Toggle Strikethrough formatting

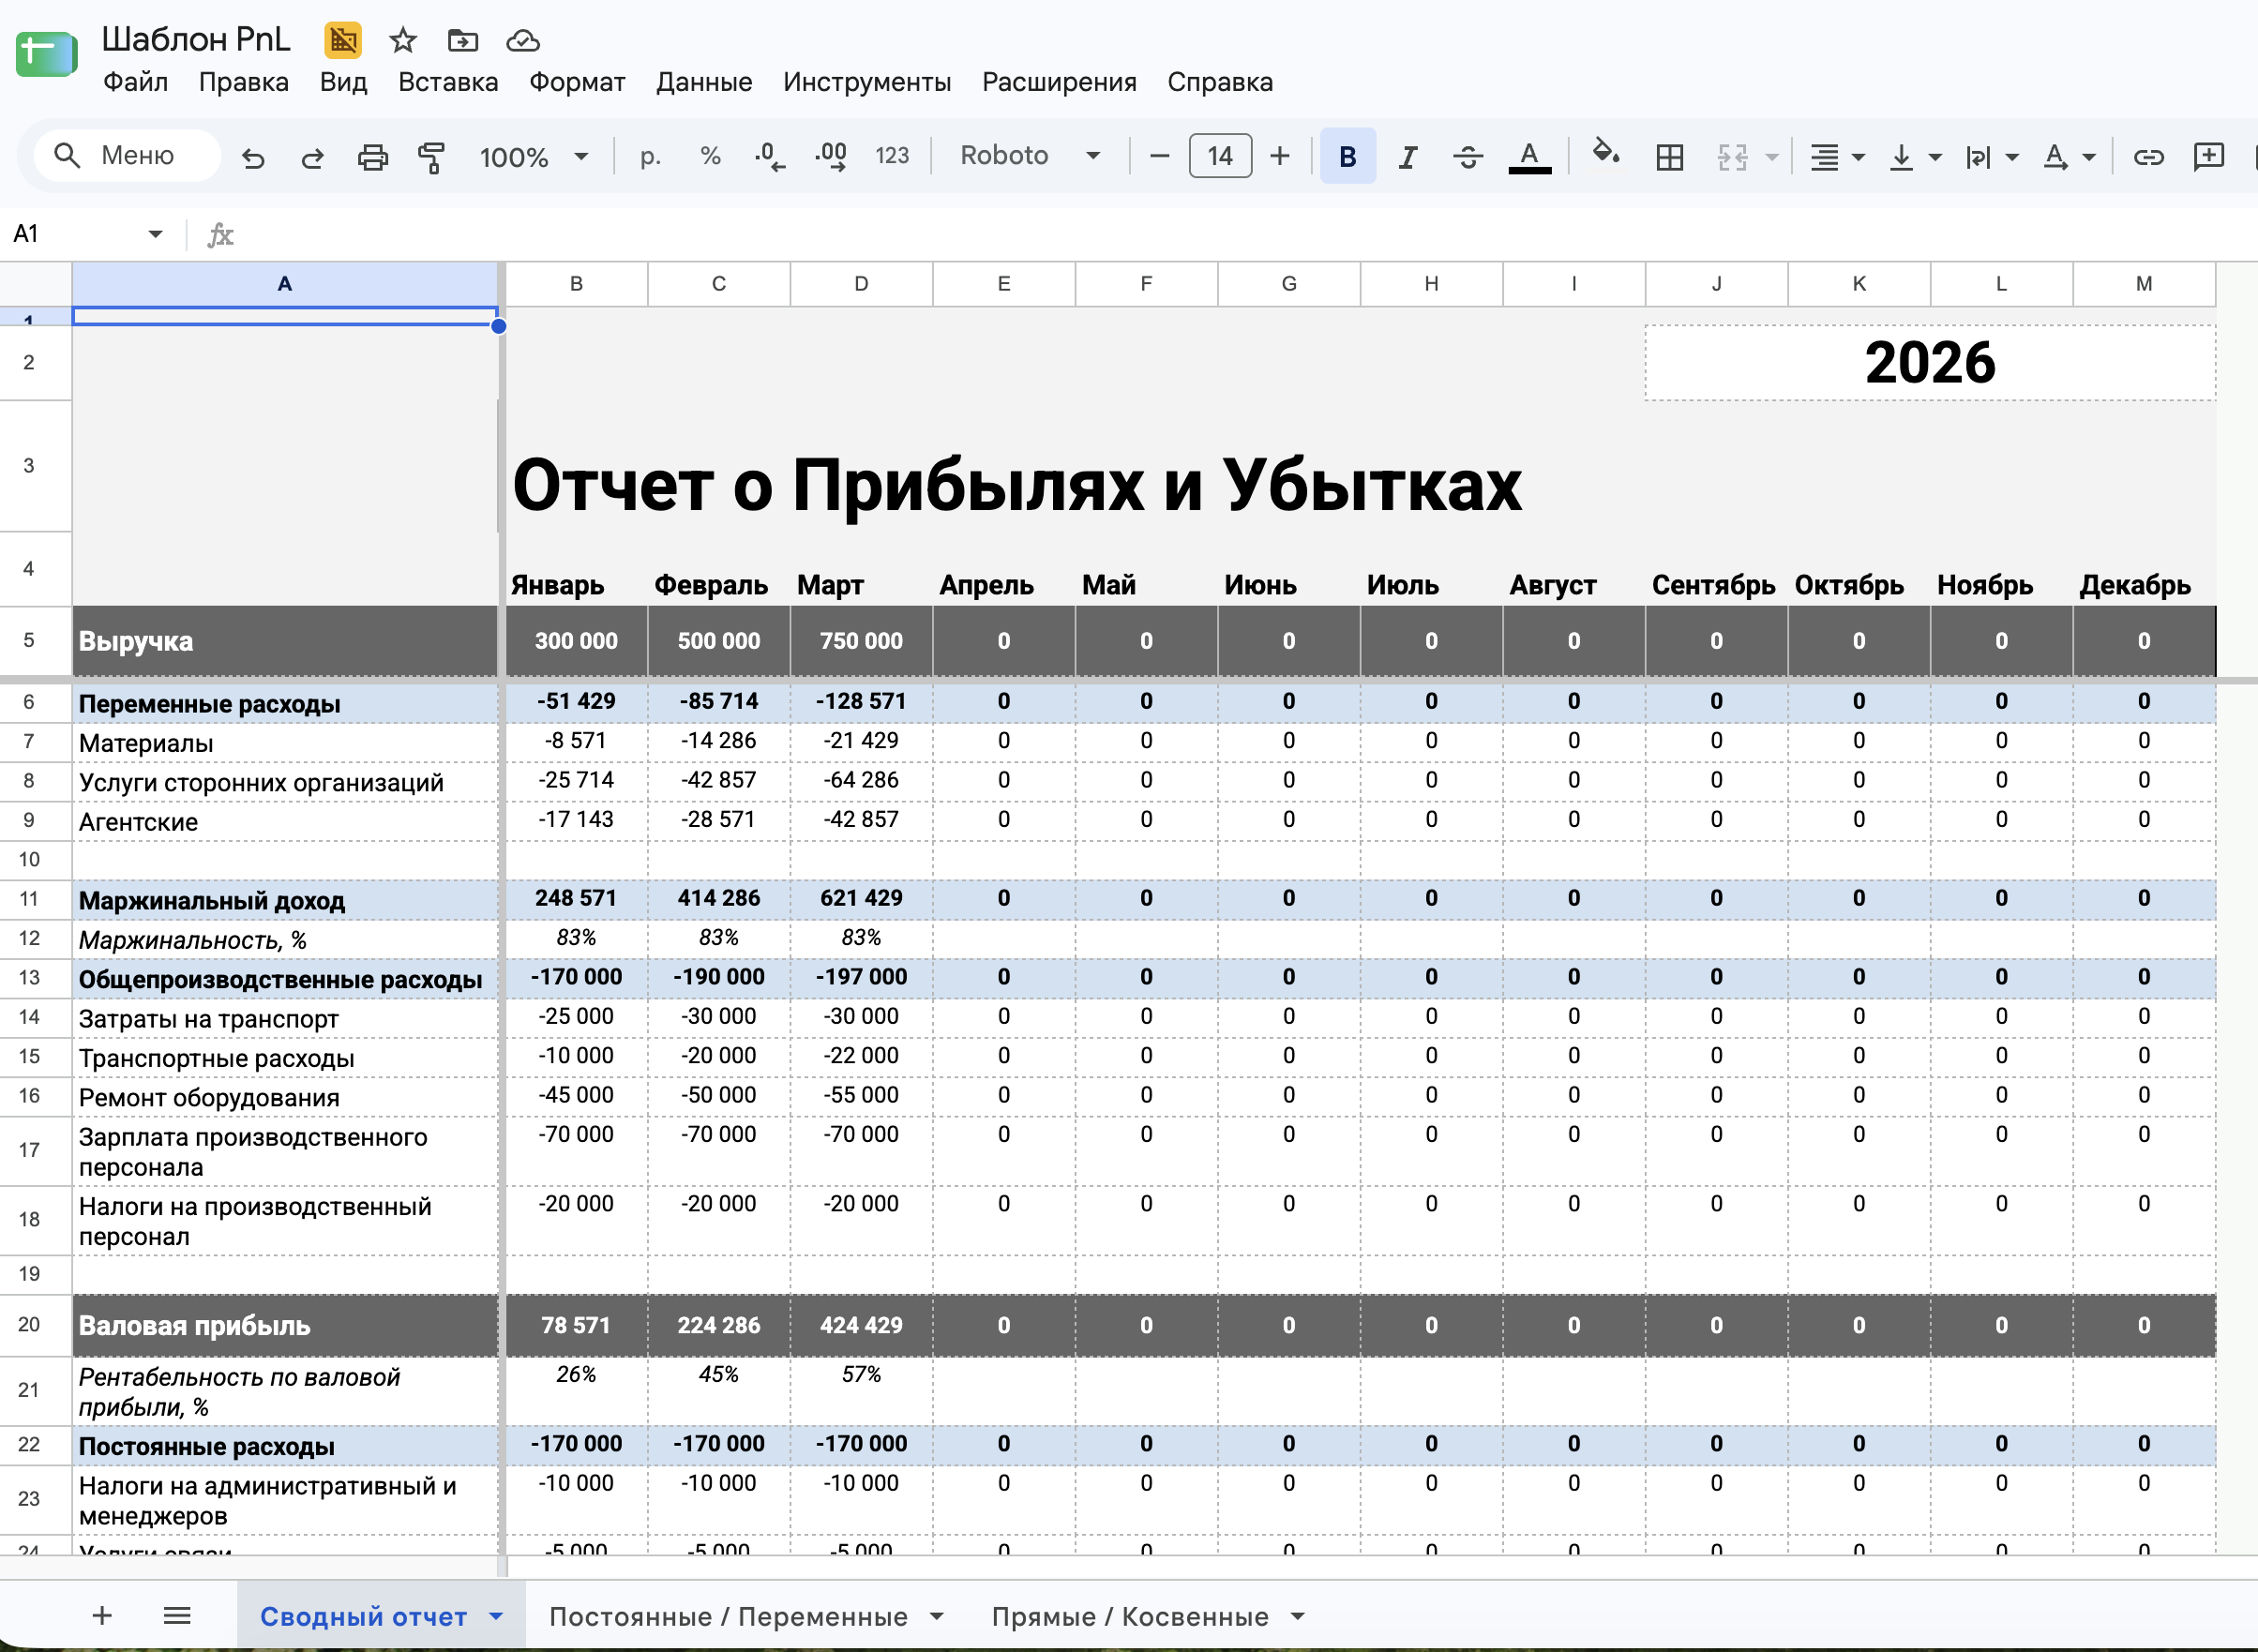(x=1467, y=157)
